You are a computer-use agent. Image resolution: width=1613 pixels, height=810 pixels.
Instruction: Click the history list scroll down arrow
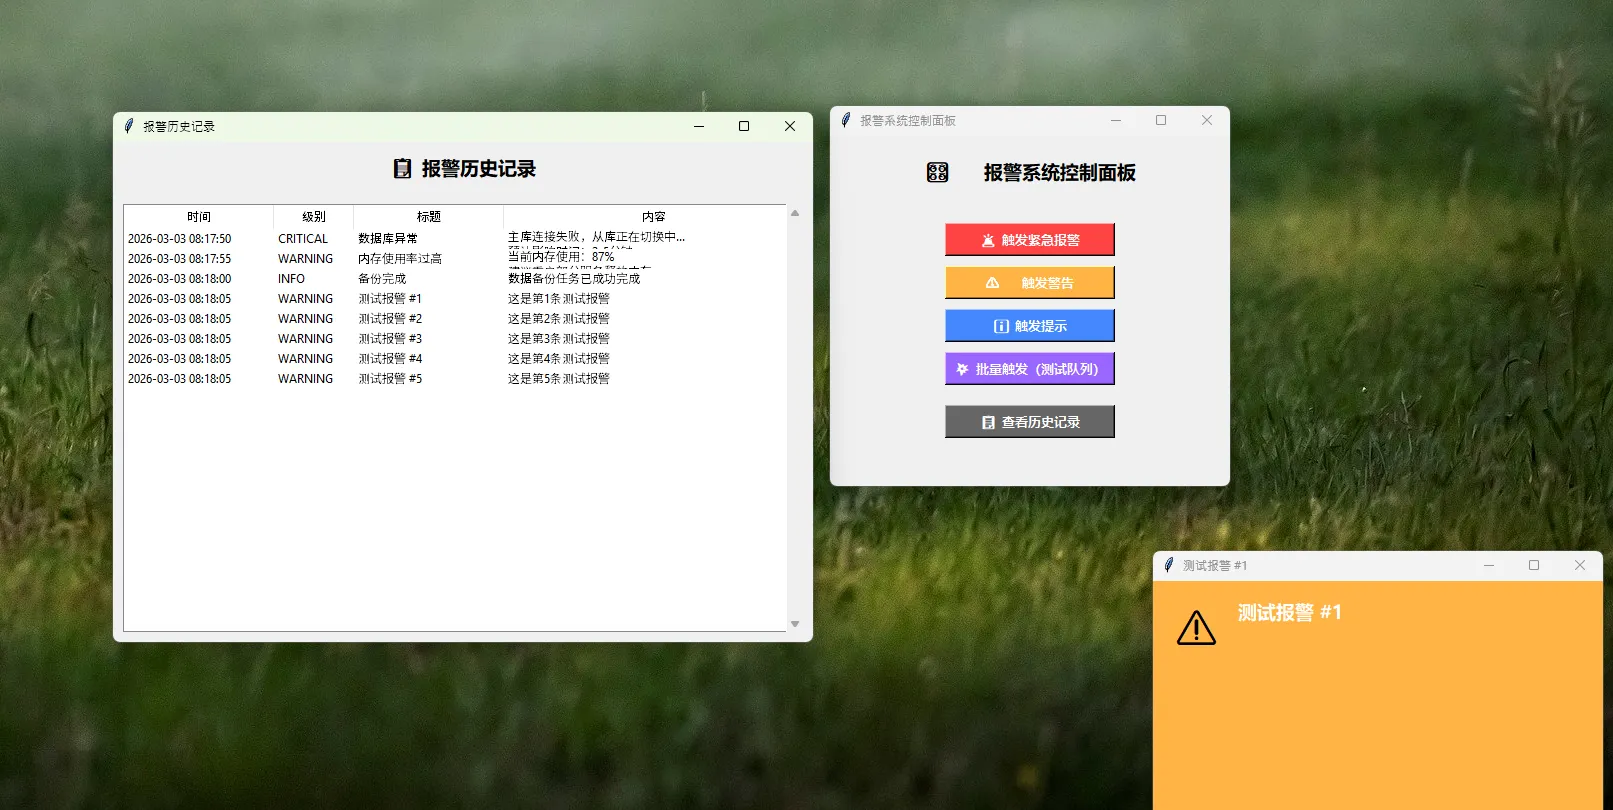[x=795, y=624]
